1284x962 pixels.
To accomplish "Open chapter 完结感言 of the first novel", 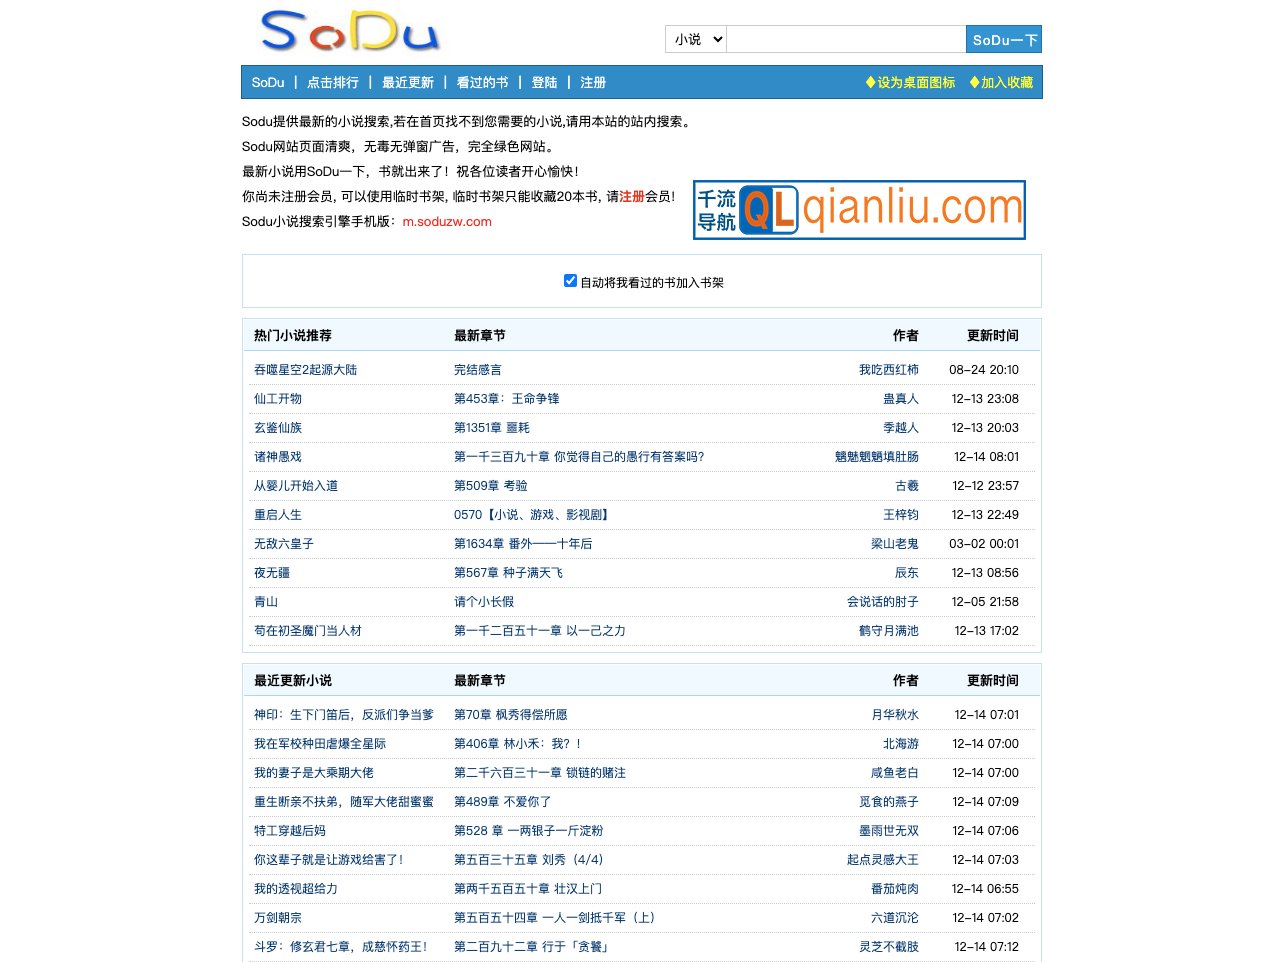I will pyautogui.click(x=477, y=369).
